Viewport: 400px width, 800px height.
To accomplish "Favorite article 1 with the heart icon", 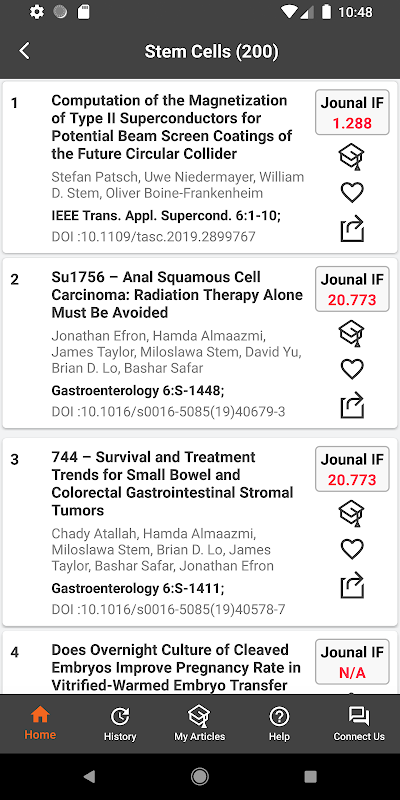I will pyautogui.click(x=352, y=192).
